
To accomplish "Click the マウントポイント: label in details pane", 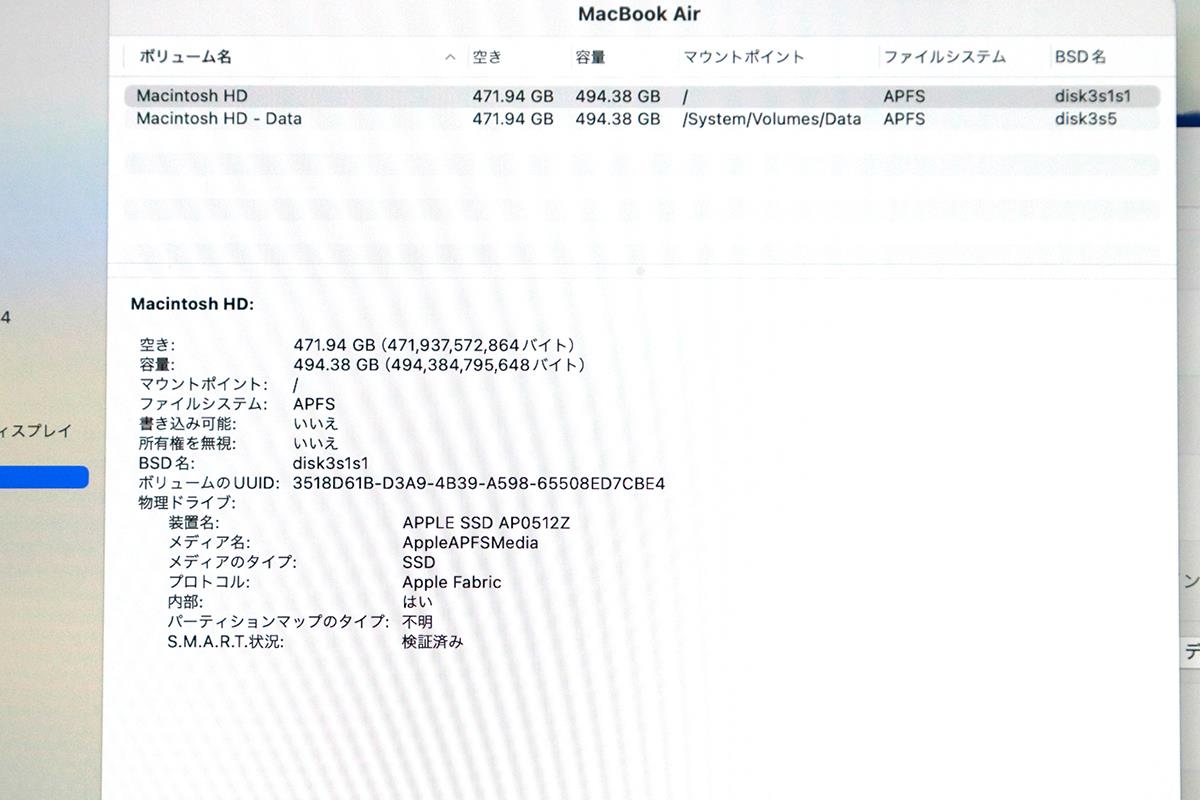I will (203, 384).
